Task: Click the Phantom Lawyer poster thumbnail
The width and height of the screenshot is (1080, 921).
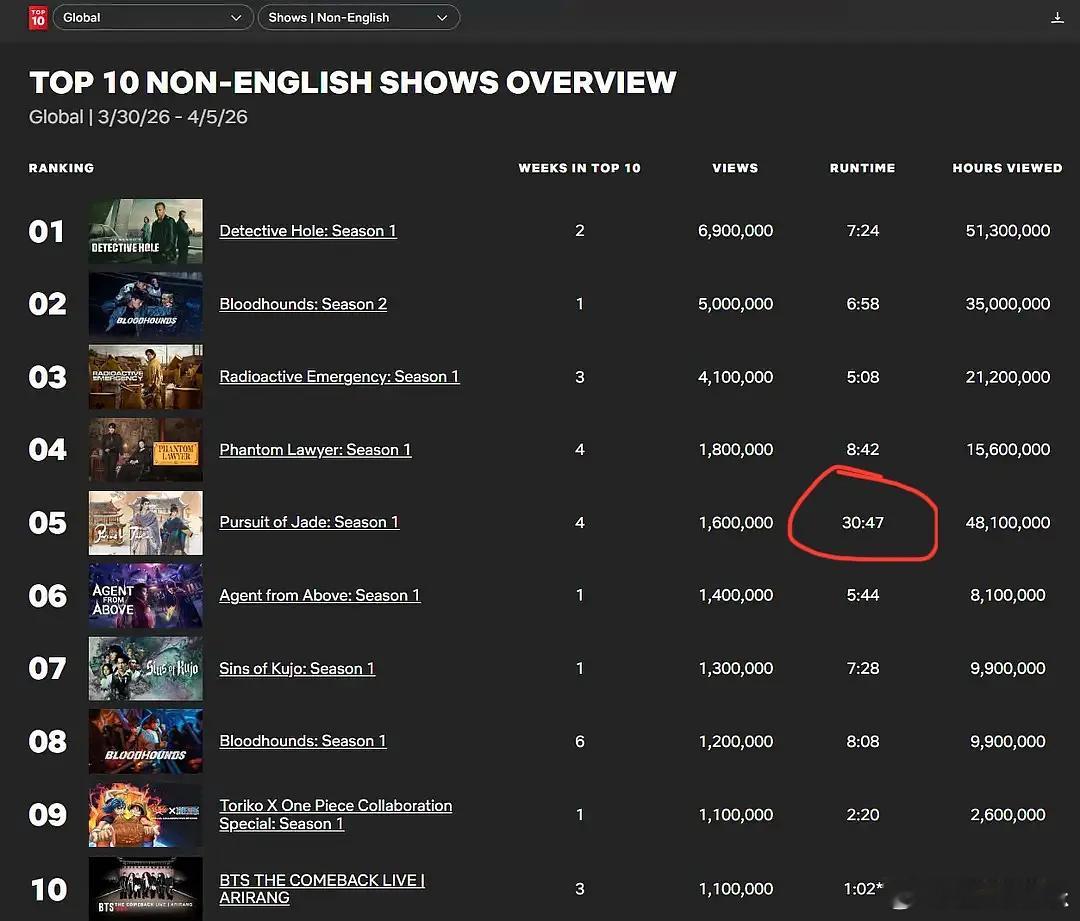Action: coord(145,450)
